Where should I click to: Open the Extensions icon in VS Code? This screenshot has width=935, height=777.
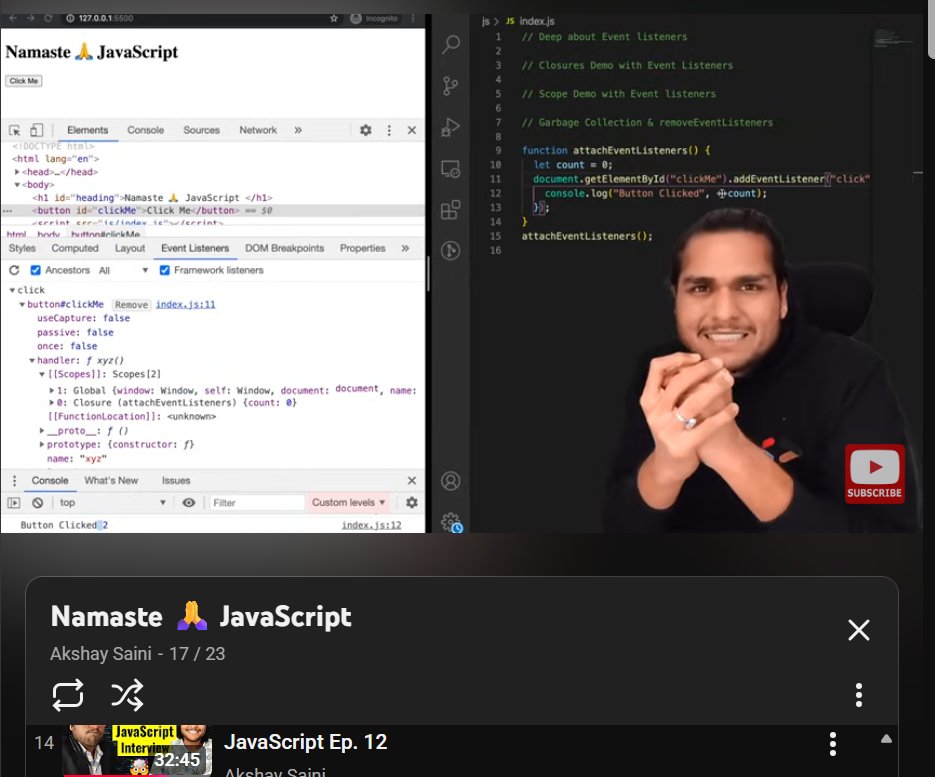pos(450,210)
